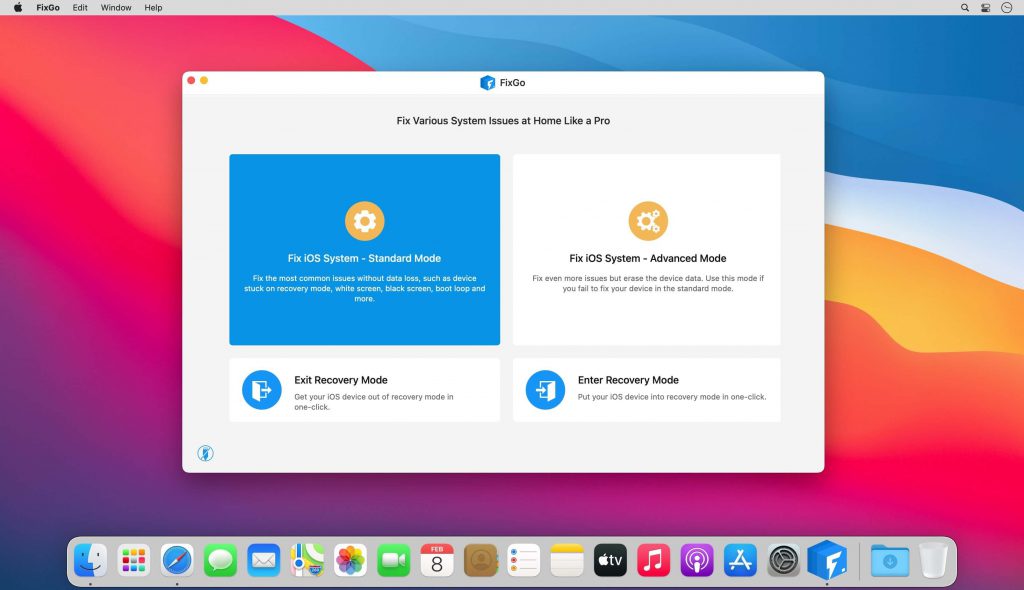1024x590 pixels.
Task: Select Fix iOS System - Standard Mode
Action: click(x=365, y=258)
